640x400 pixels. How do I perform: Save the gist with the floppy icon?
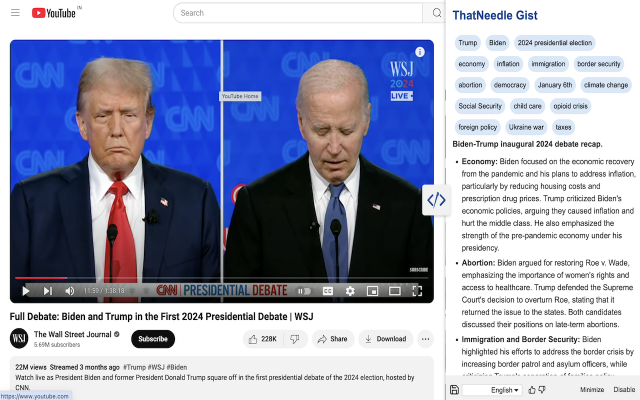point(454,389)
